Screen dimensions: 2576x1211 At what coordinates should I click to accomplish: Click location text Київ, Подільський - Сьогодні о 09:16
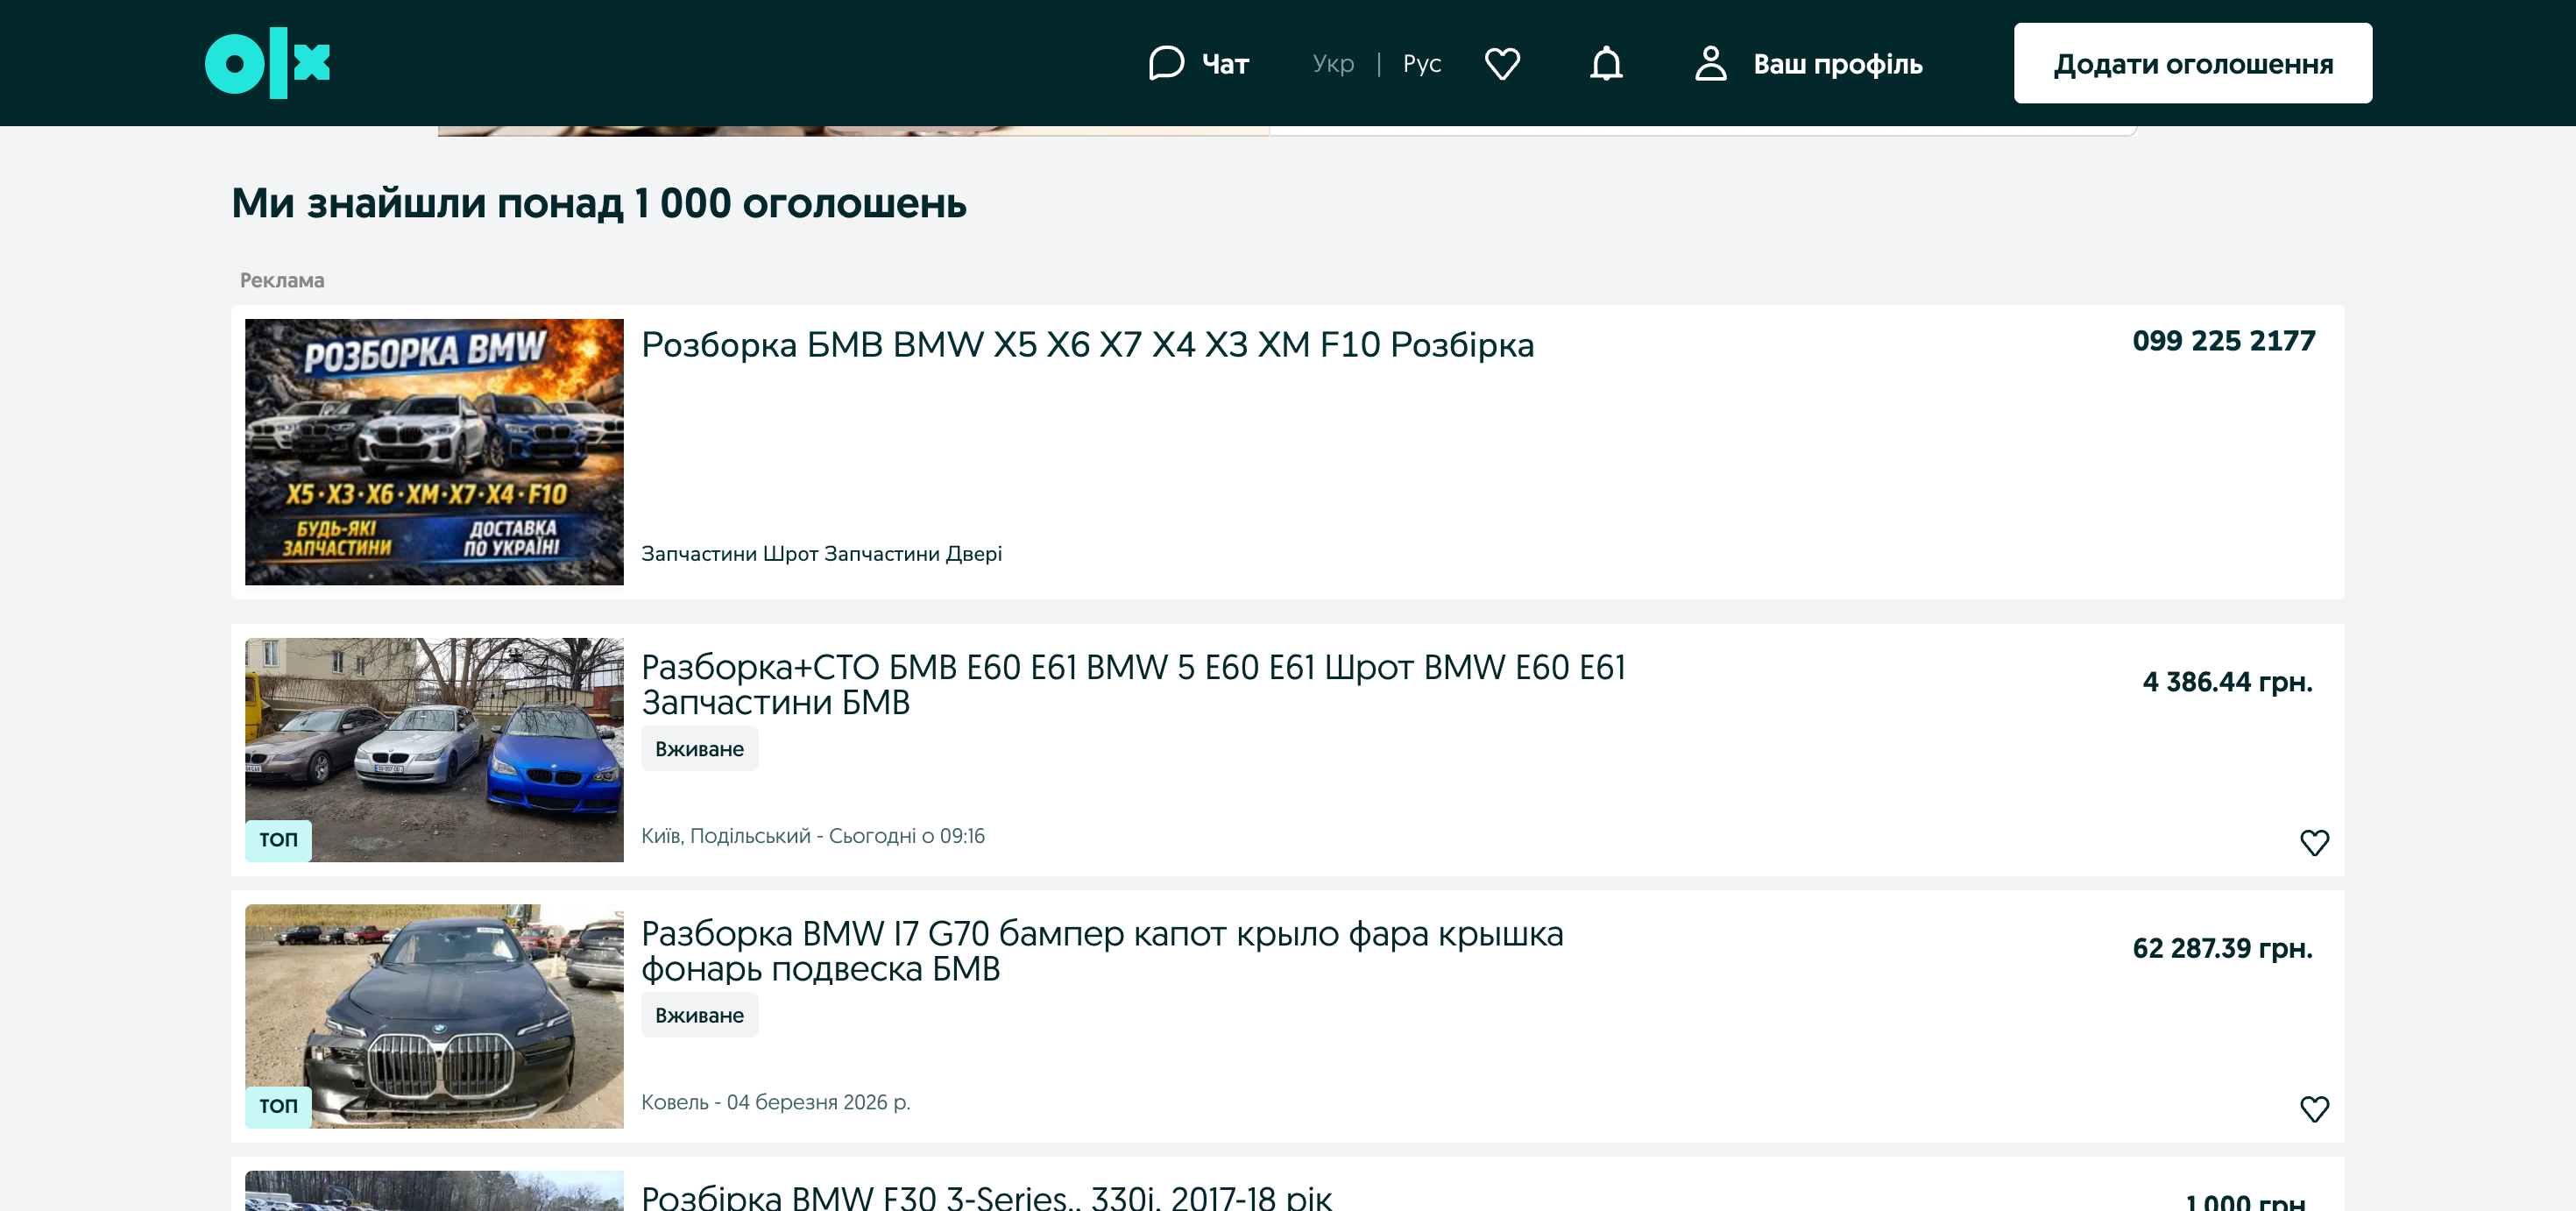click(812, 836)
